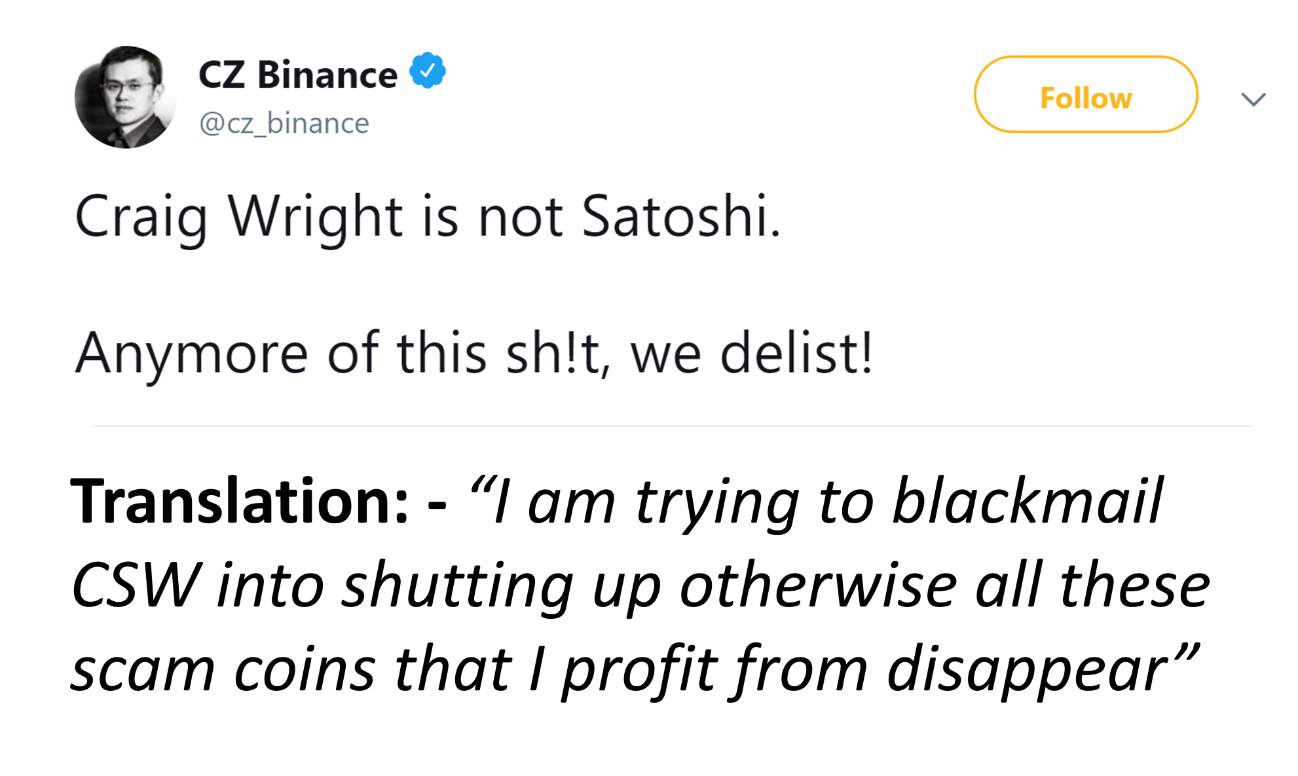Click the @cz_binance handle

pyautogui.click(x=284, y=124)
